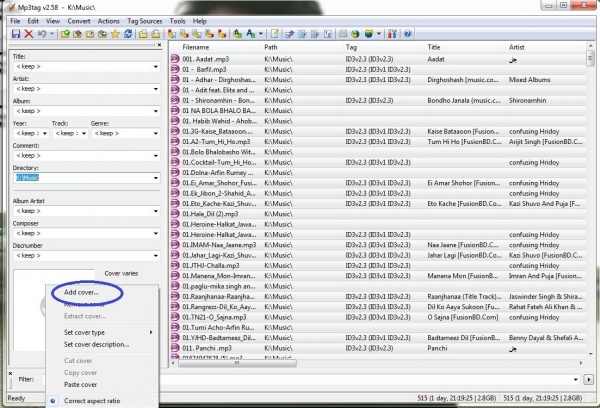Open the Track field dropdown
The width and height of the screenshot is (600, 408).
[x=84, y=133]
